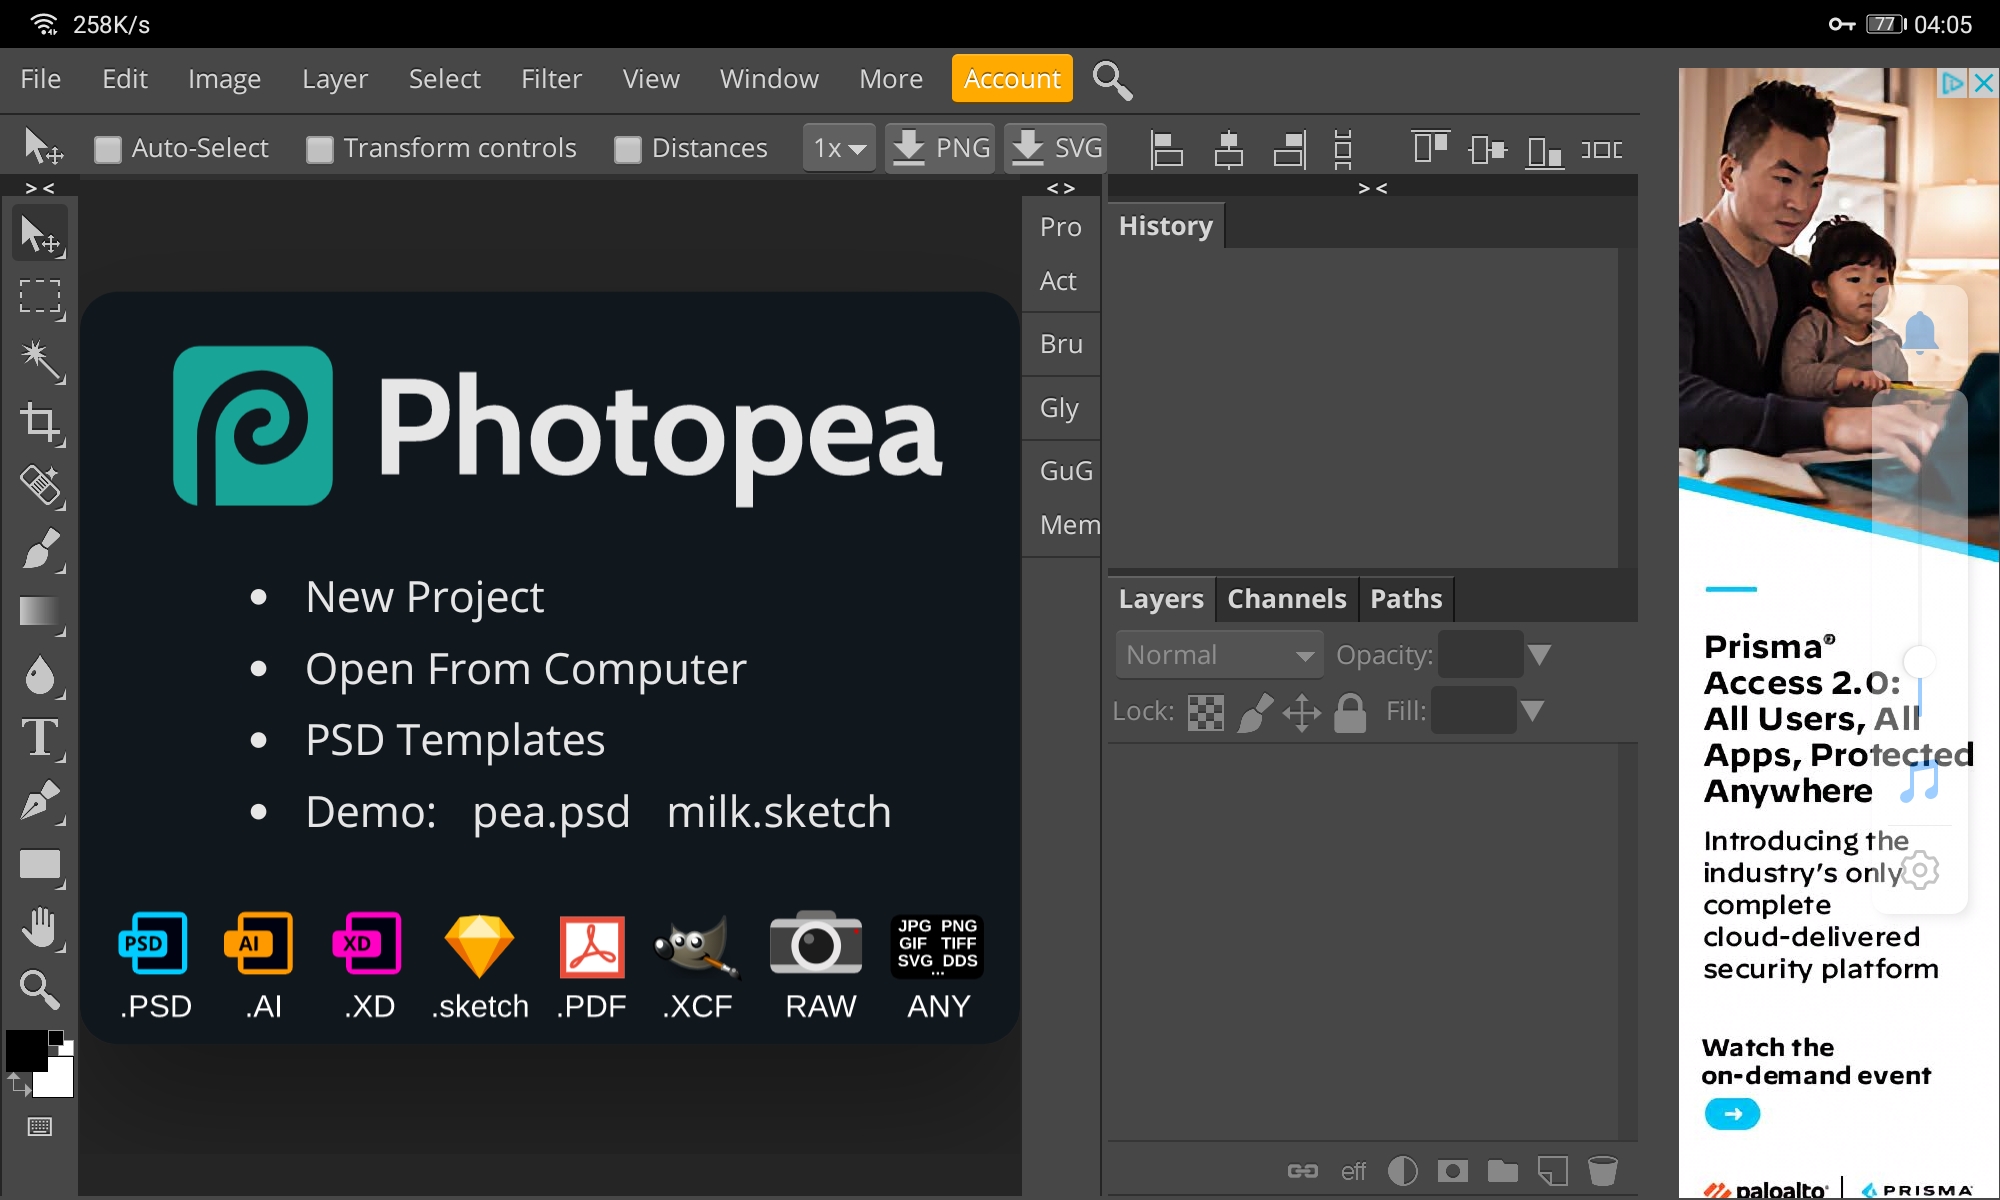Select the Zoom tool in the toolbar
The width and height of the screenshot is (2000, 1200).
pos(42,990)
